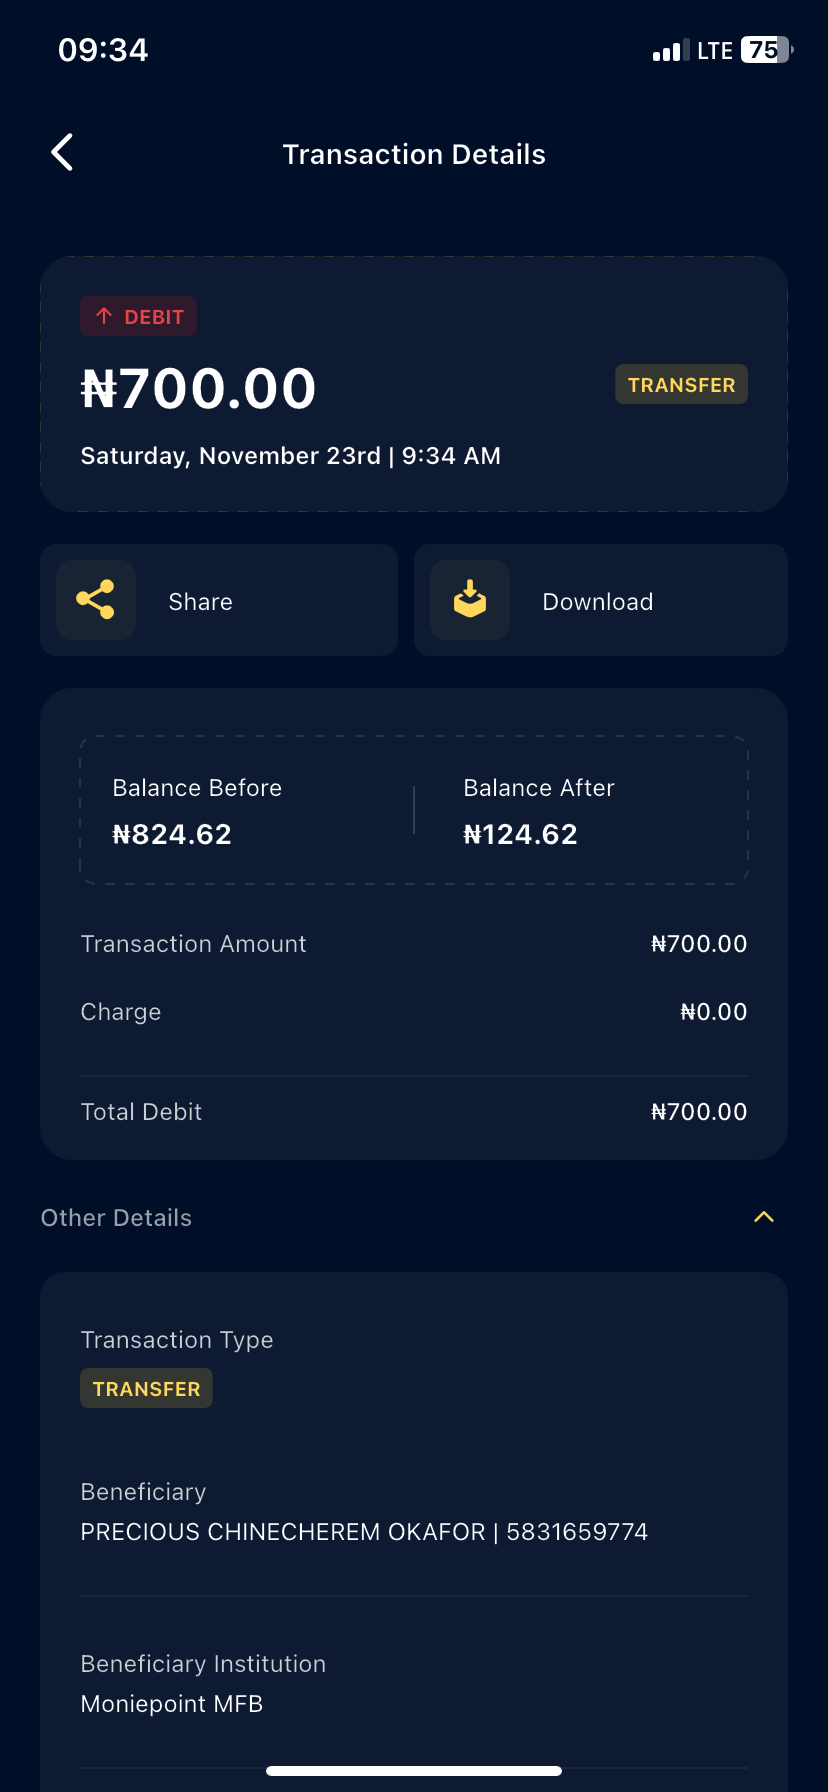Screen dimensions: 828x1792
Task: Check the battery level indicator
Action: coord(765,50)
